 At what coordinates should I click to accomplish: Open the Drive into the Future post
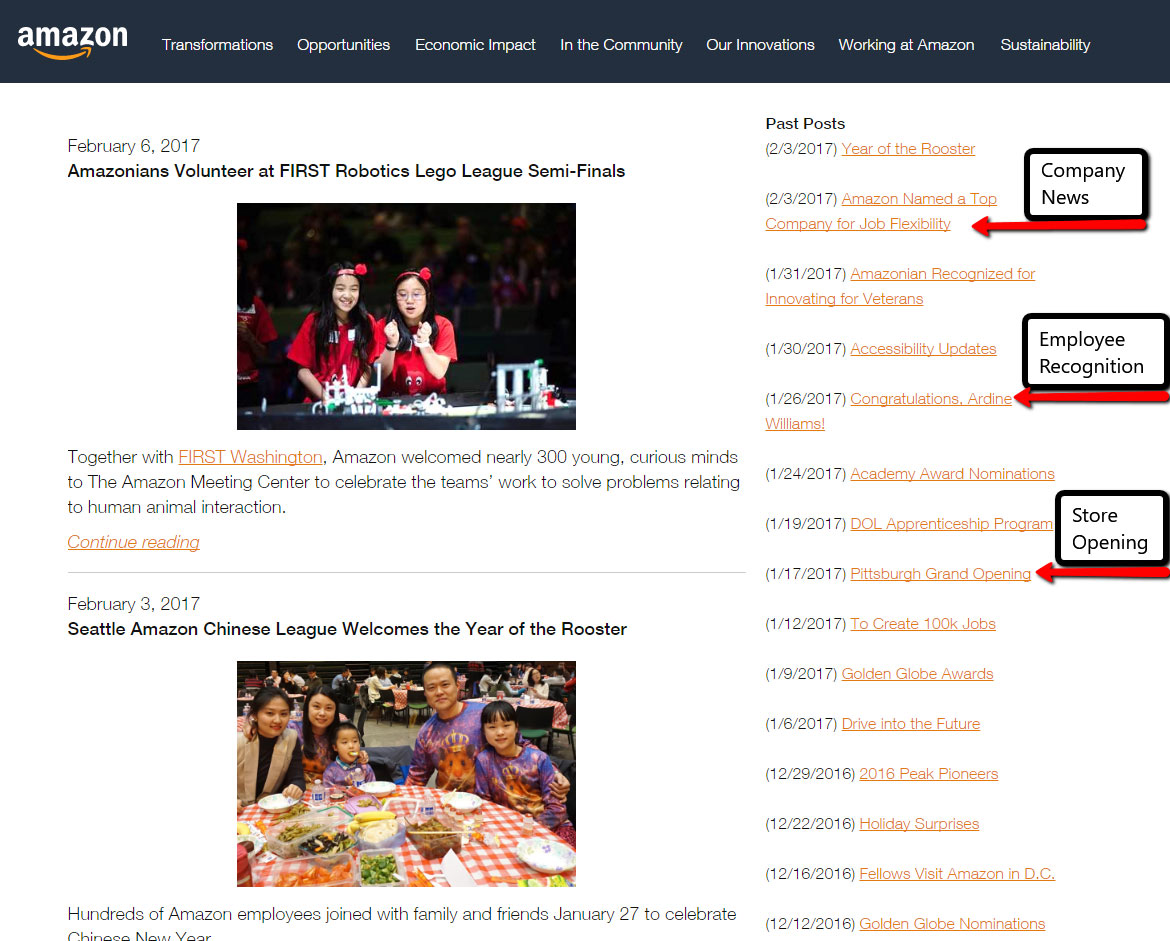[x=910, y=724]
